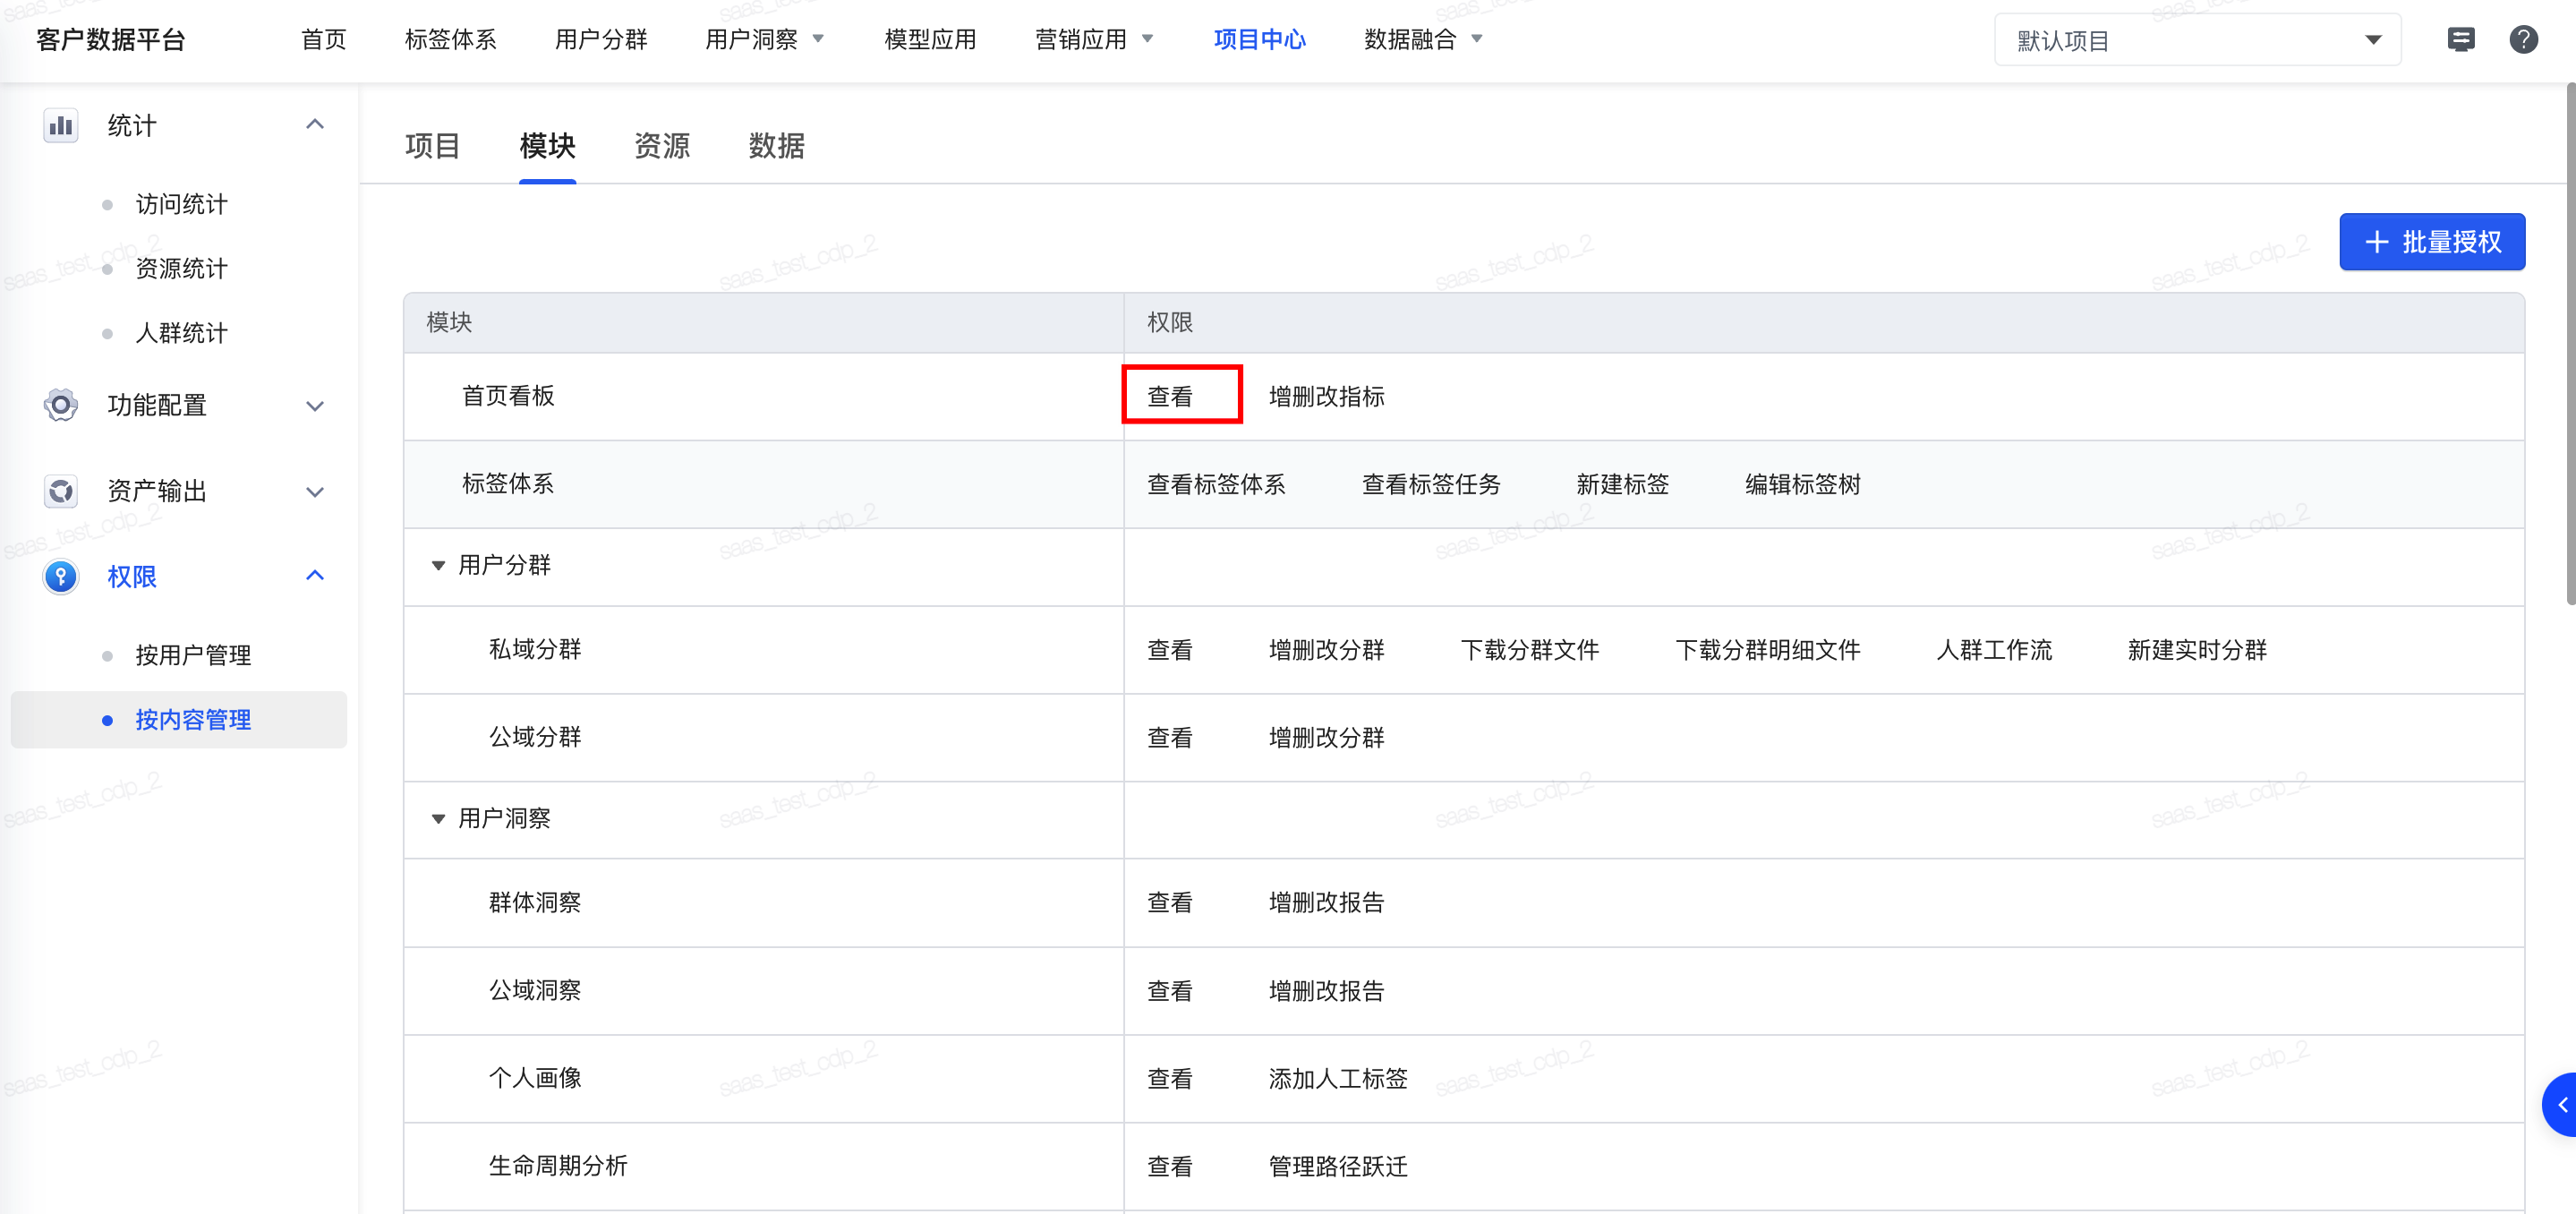
Task: Click 查看标签任务 permission
Action: pos(1431,484)
